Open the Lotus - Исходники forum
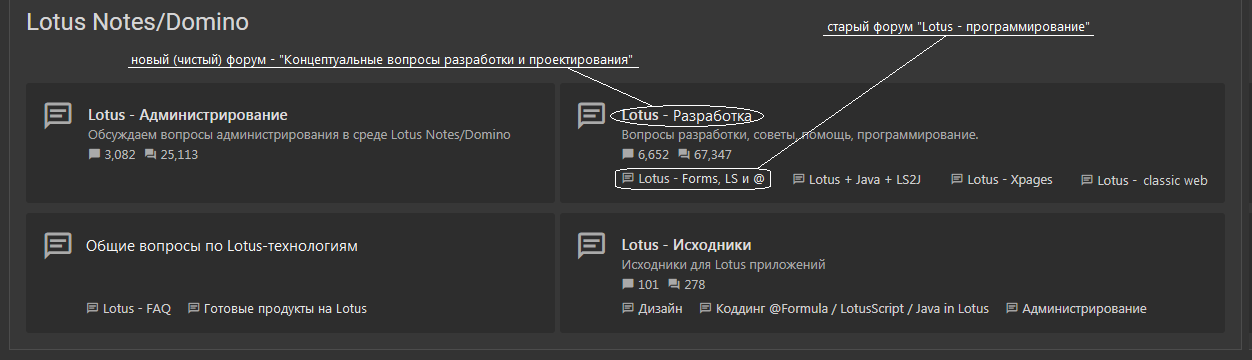 coord(686,245)
